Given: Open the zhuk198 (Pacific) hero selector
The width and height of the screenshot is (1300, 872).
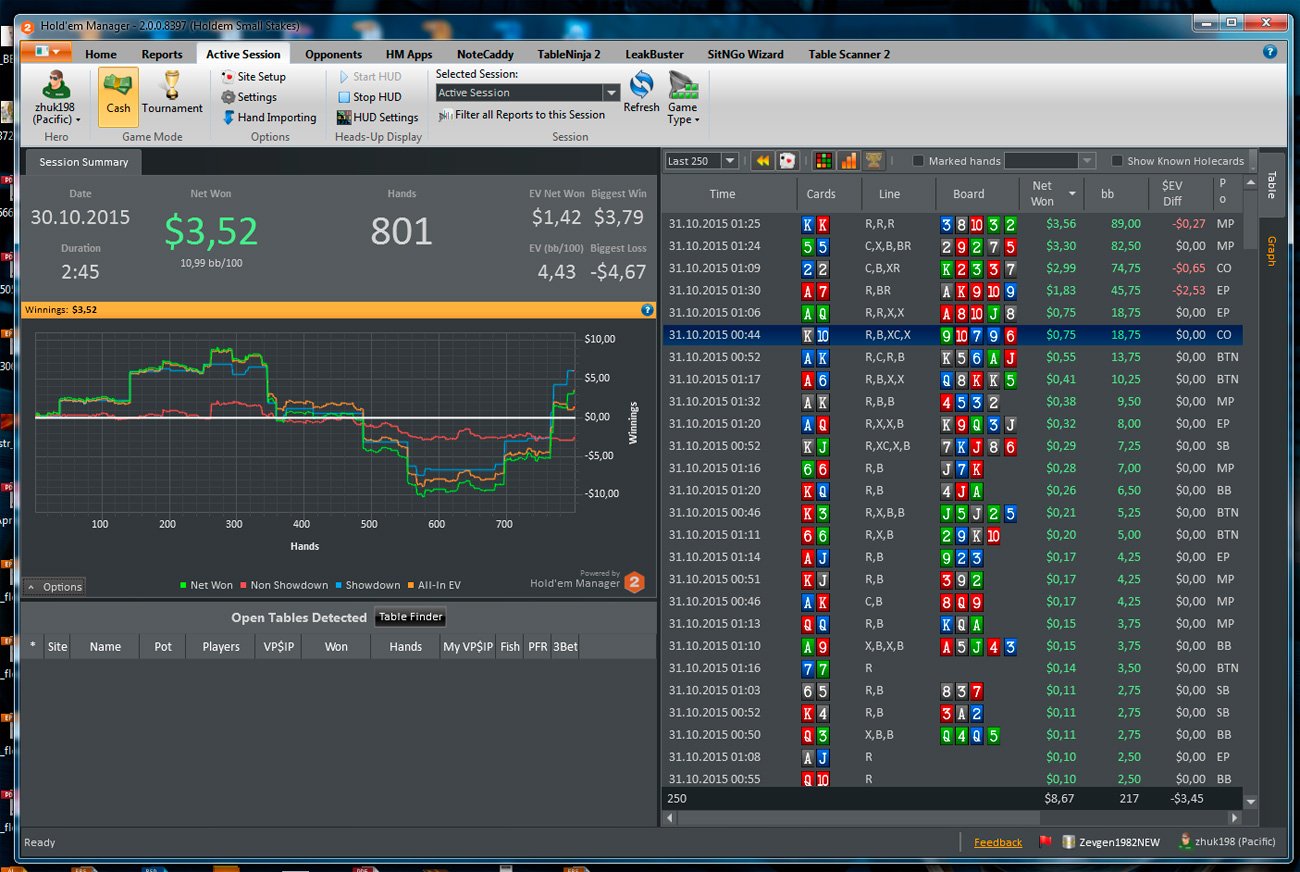Looking at the screenshot, I should coord(55,98).
